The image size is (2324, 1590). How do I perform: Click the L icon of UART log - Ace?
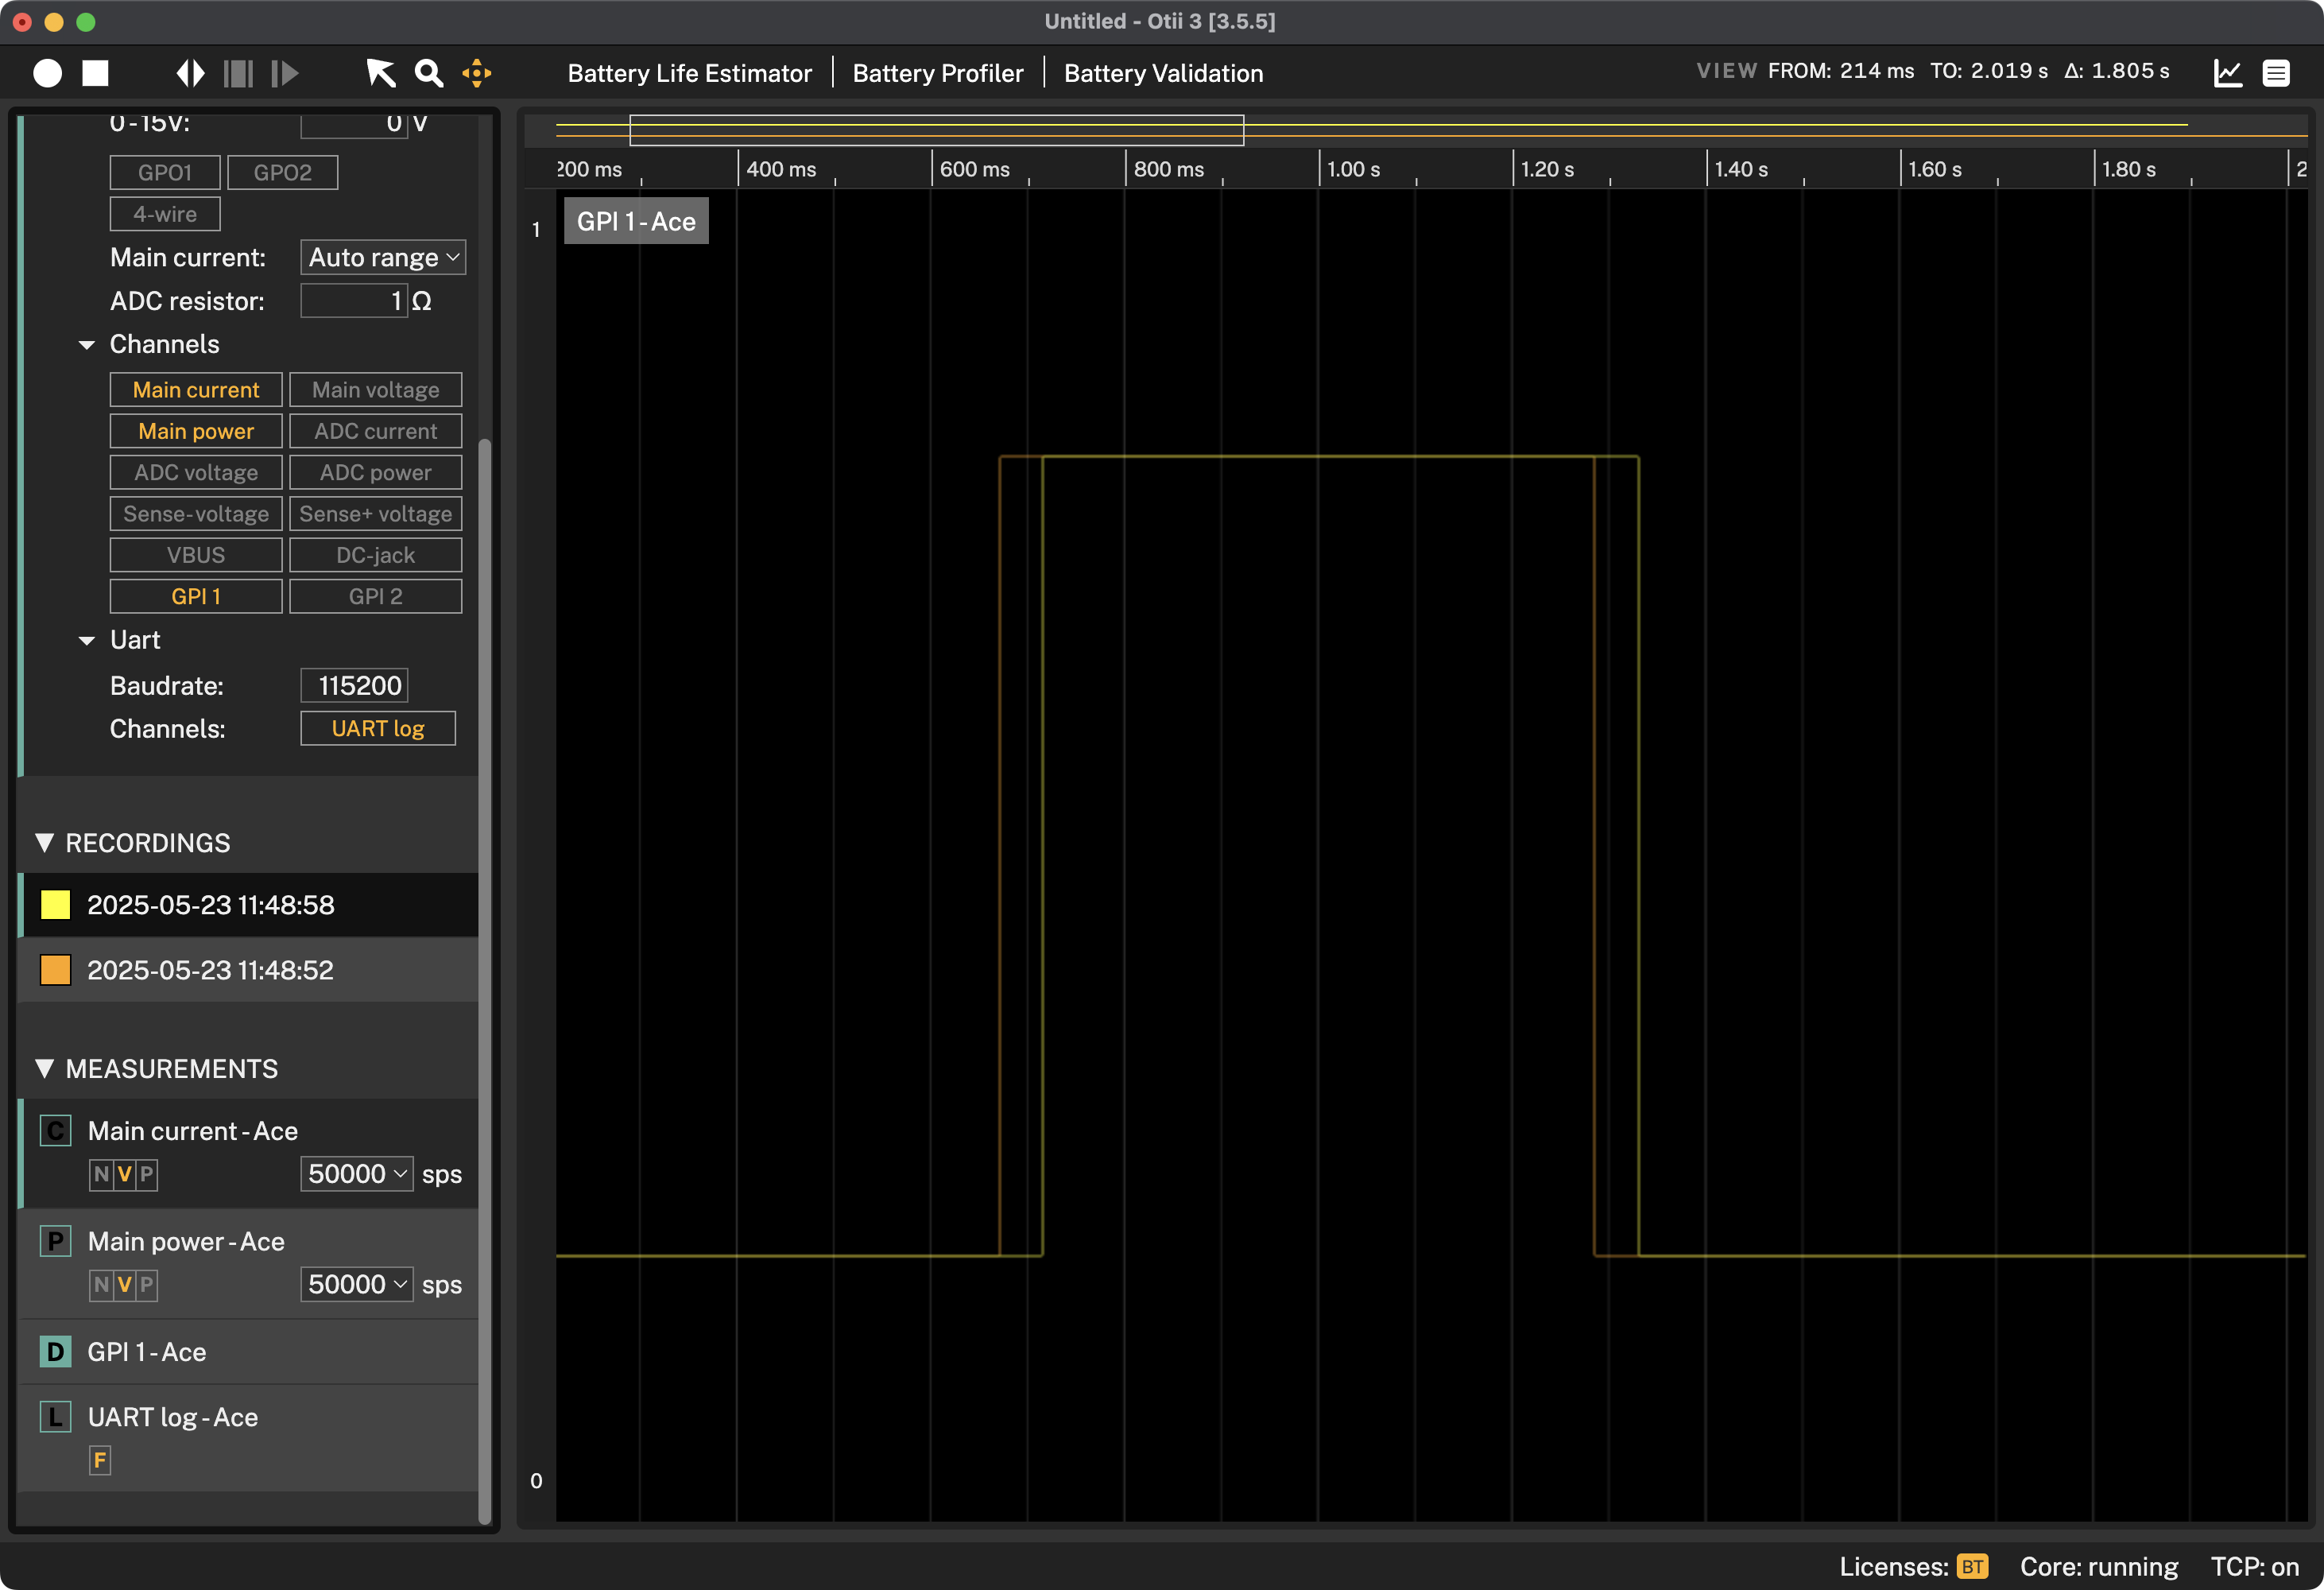(55, 1416)
